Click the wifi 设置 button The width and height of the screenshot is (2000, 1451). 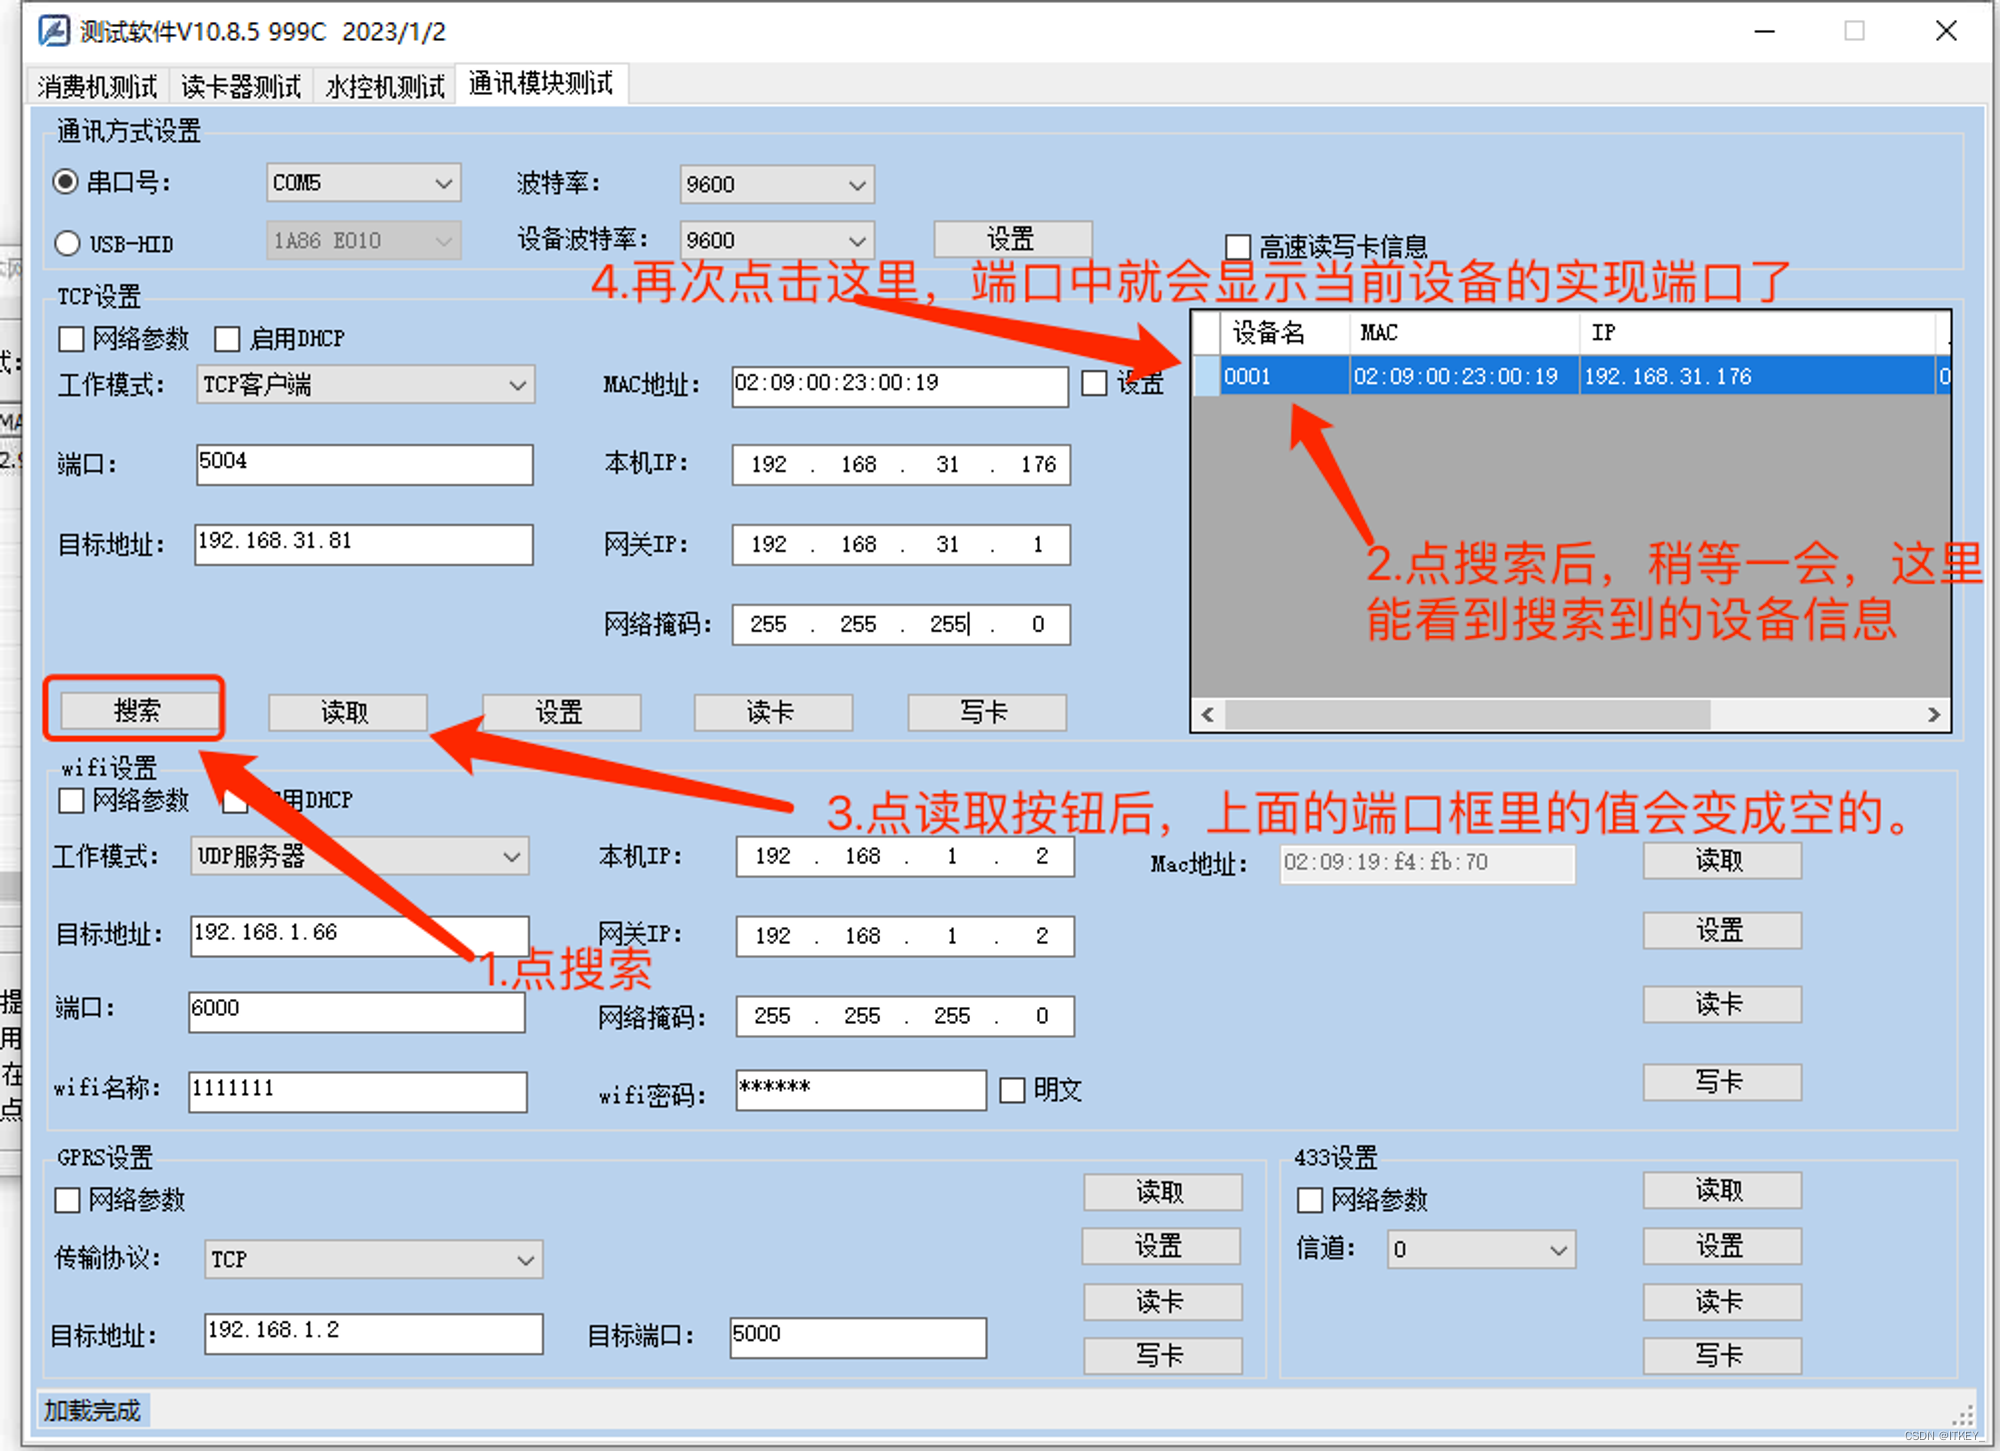pyautogui.click(x=1722, y=930)
